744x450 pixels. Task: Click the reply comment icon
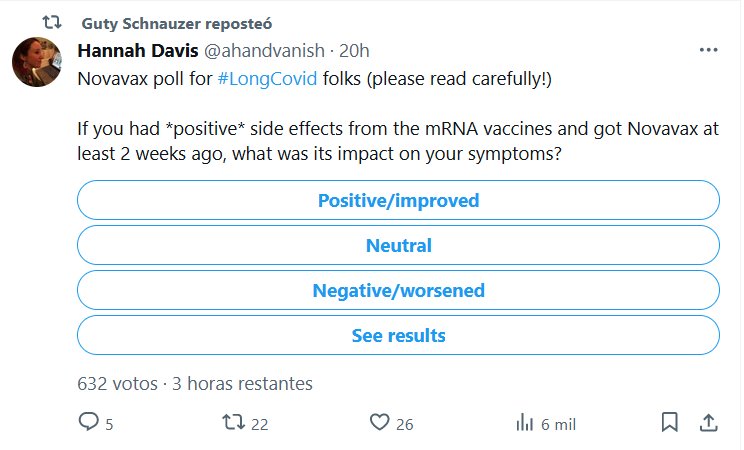[x=89, y=423]
